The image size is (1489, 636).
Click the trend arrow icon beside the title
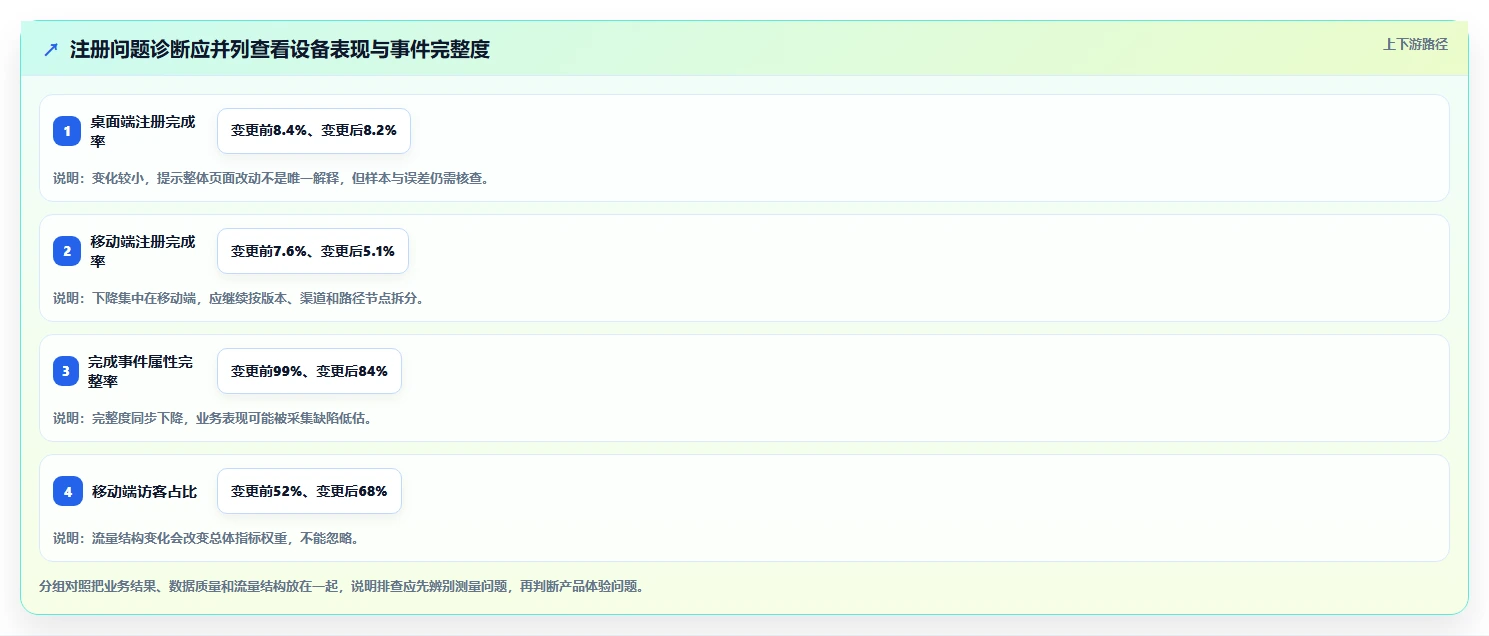pyautogui.click(x=51, y=50)
